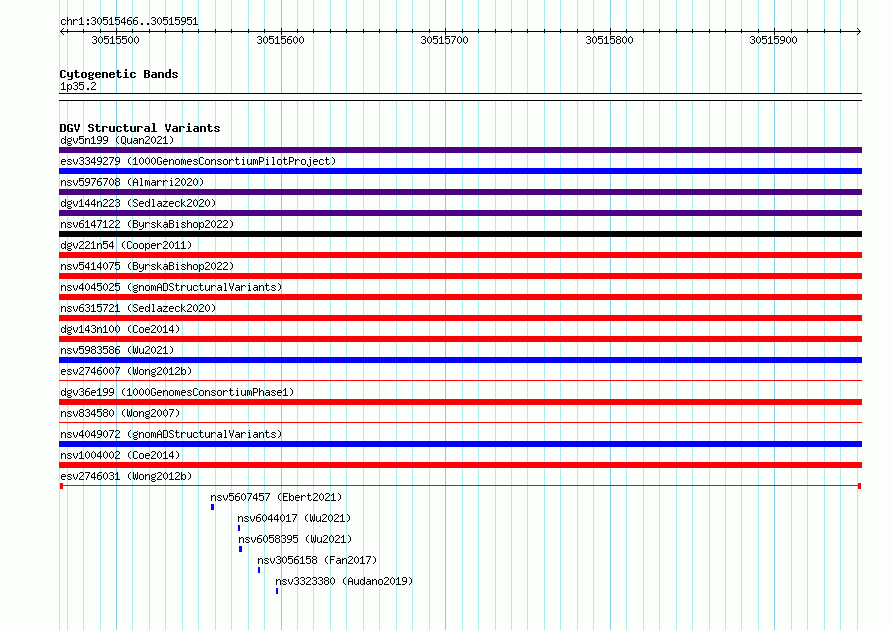
Task: Select the dgv221n54 (Cooper2011) label
Action: [x=126, y=245]
